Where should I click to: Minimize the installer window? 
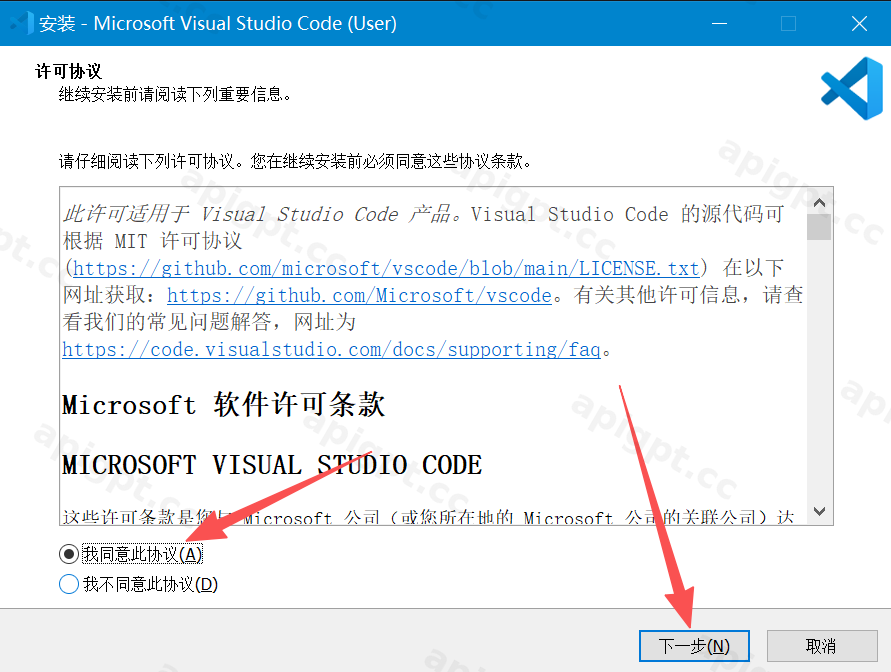pos(719,23)
